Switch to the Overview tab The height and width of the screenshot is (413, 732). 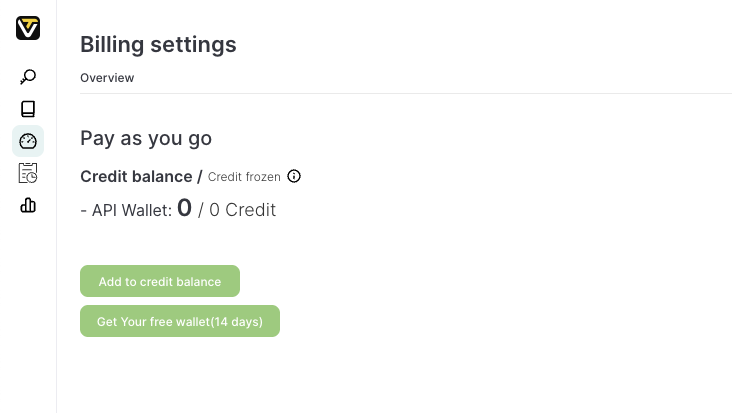[x=107, y=78]
